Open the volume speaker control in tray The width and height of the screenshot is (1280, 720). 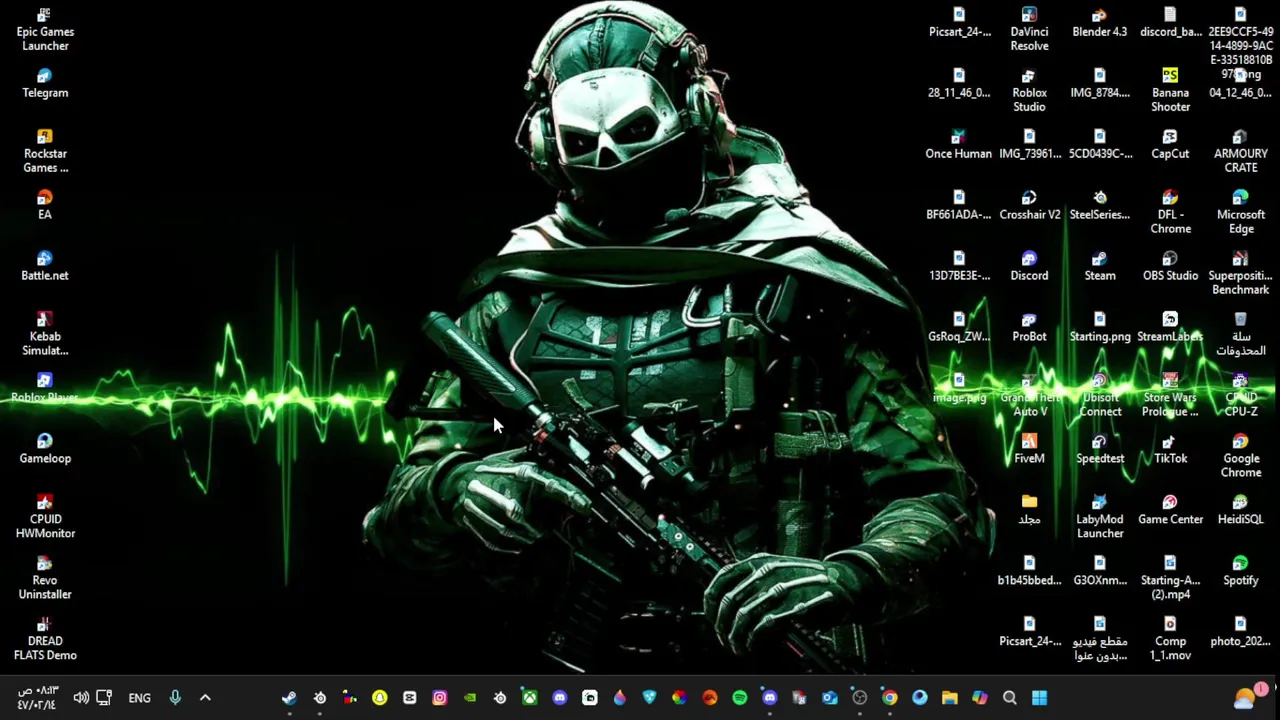pyautogui.click(x=81, y=698)
